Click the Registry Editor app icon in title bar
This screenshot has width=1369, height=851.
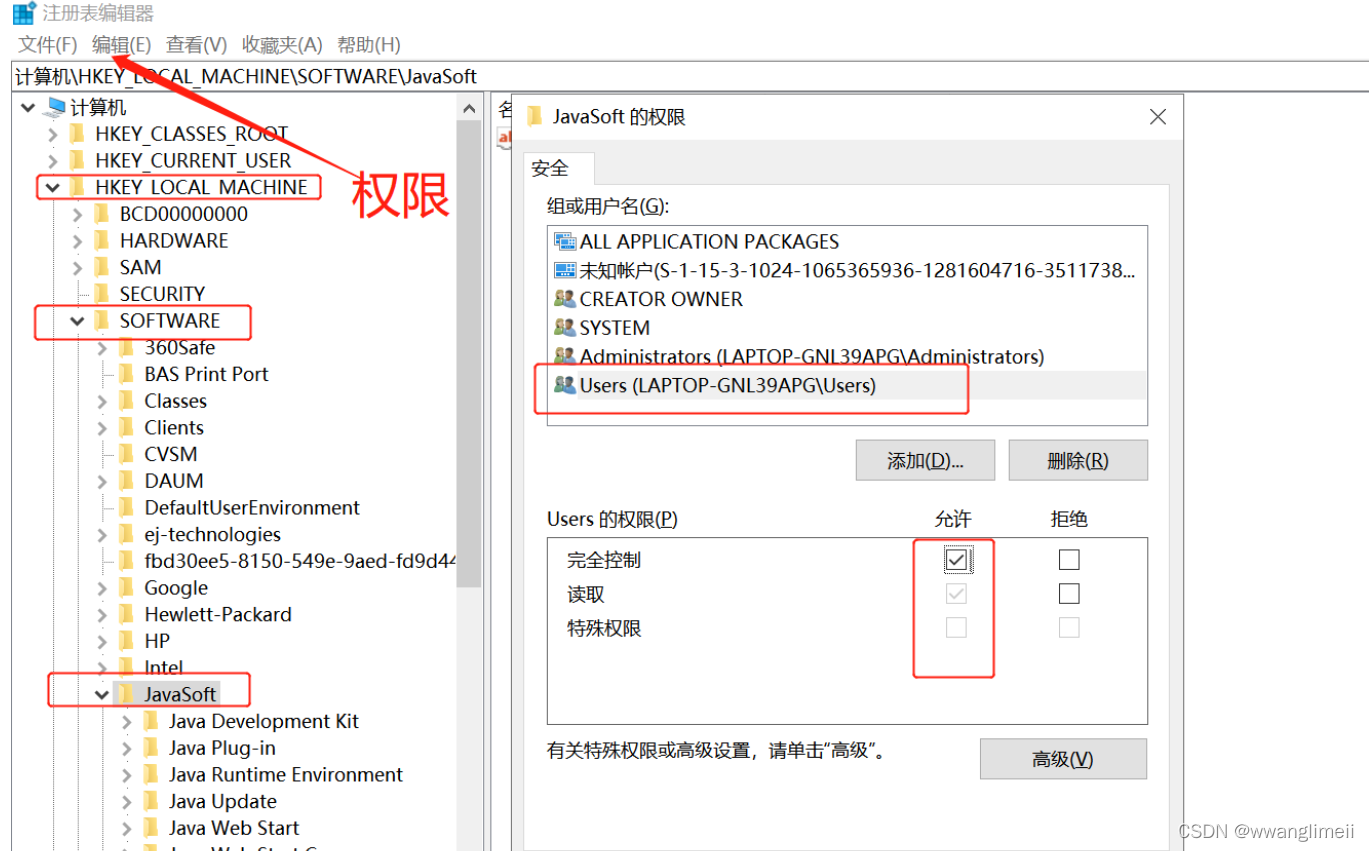click(25, 14)
